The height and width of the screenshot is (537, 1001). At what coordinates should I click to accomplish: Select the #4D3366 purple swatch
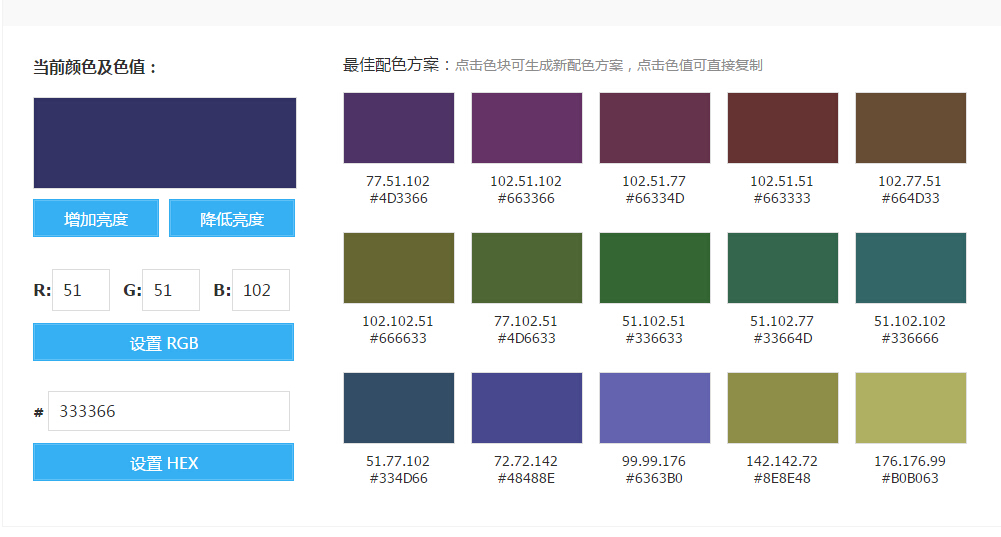[x=399, y=128]
